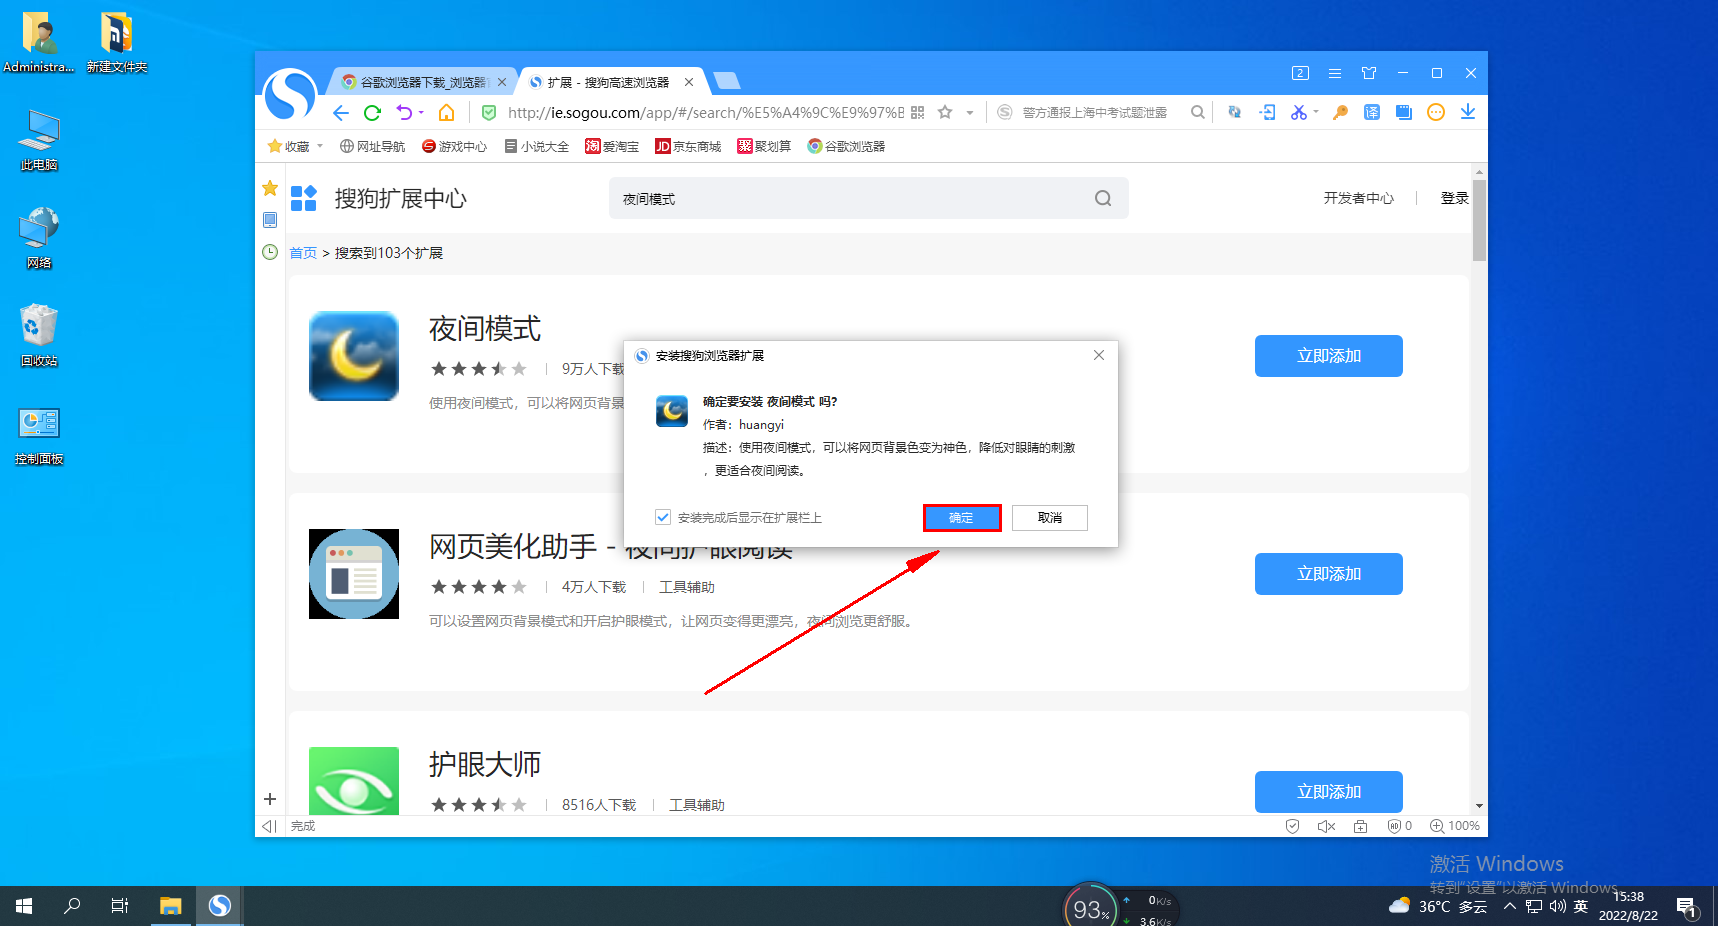Viewport: 1718px width, 926px height.
Task: Open the history clock sidebar icon
Action: pos(270,252)
